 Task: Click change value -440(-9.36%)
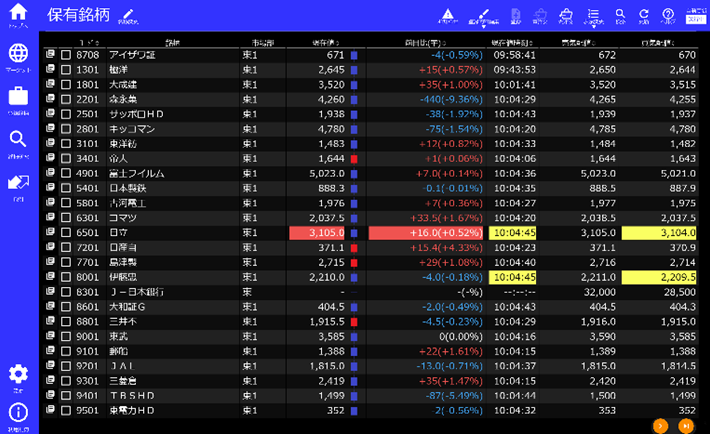click(x=451, y=100)
